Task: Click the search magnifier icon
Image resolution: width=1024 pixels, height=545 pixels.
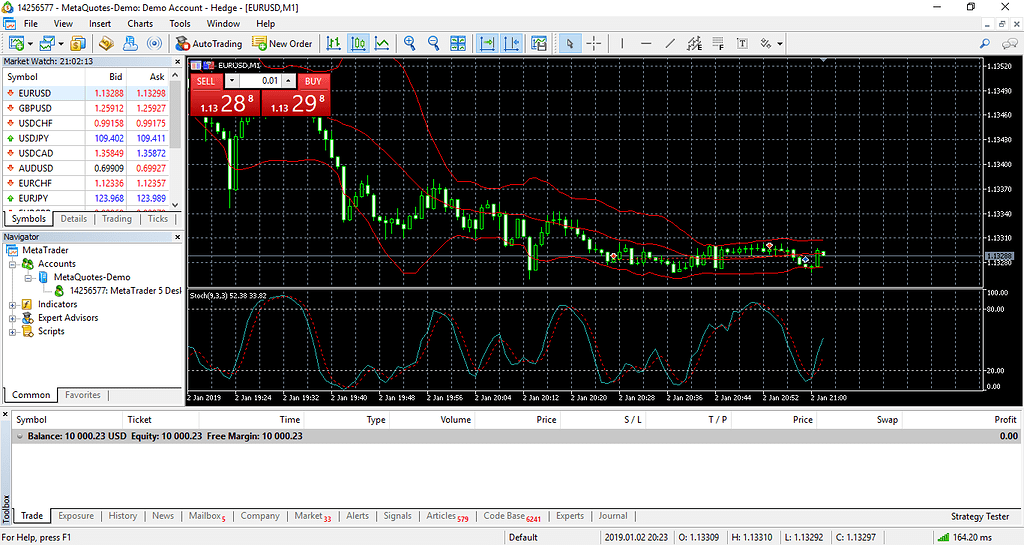Action: 985,44
